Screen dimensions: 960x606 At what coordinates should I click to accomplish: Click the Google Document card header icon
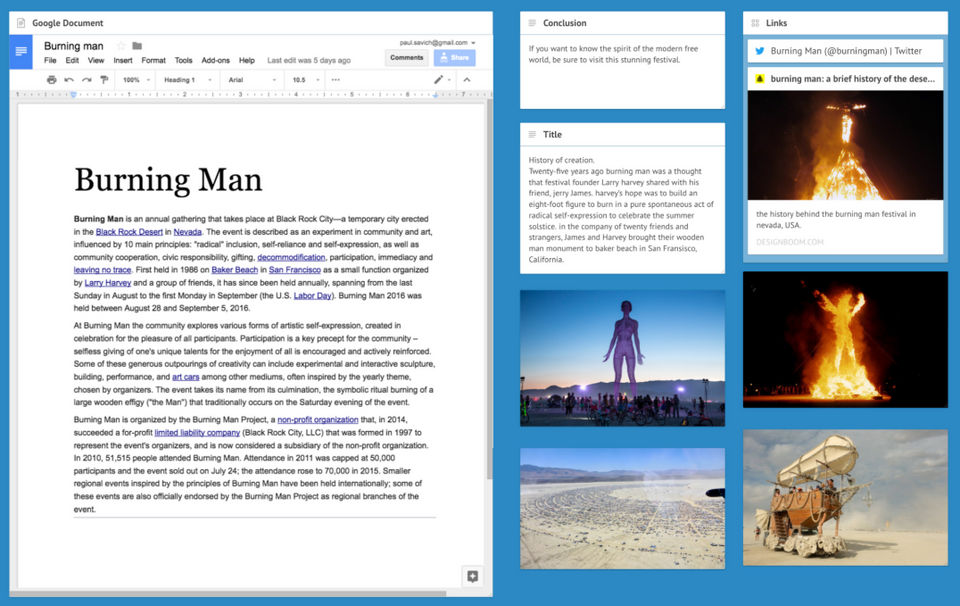click(21, 23)
